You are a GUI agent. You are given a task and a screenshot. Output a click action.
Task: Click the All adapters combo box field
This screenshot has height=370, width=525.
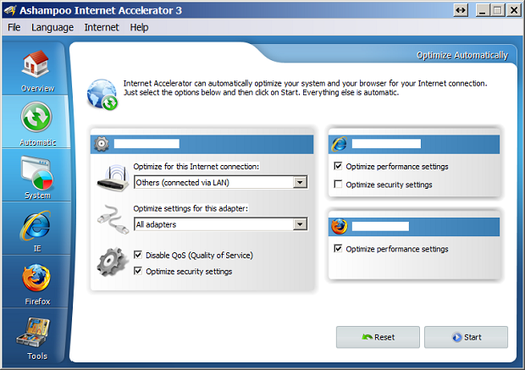[x=221, y=224]
